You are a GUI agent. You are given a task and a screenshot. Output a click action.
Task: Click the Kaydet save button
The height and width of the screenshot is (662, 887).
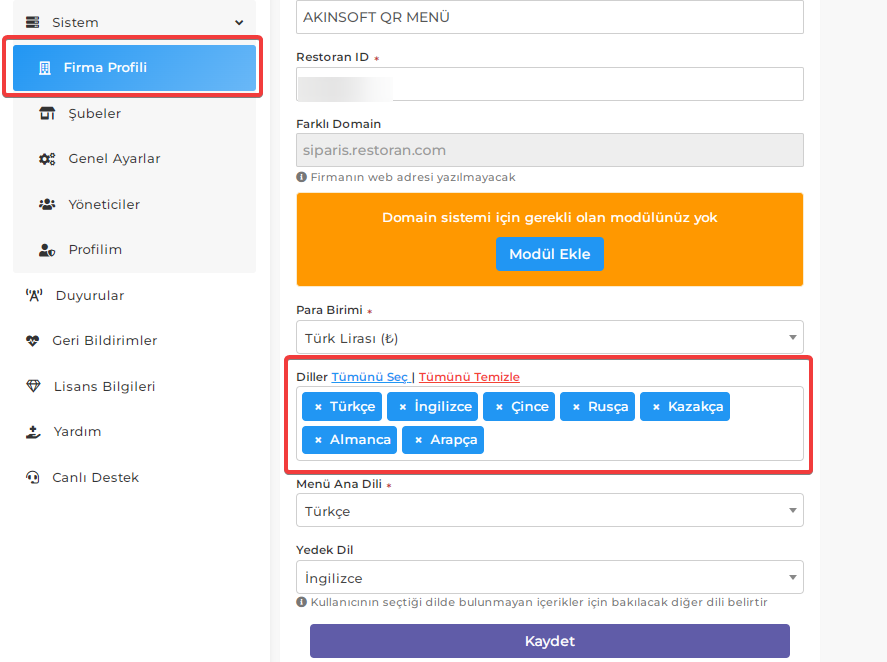[x=550, y=641]
